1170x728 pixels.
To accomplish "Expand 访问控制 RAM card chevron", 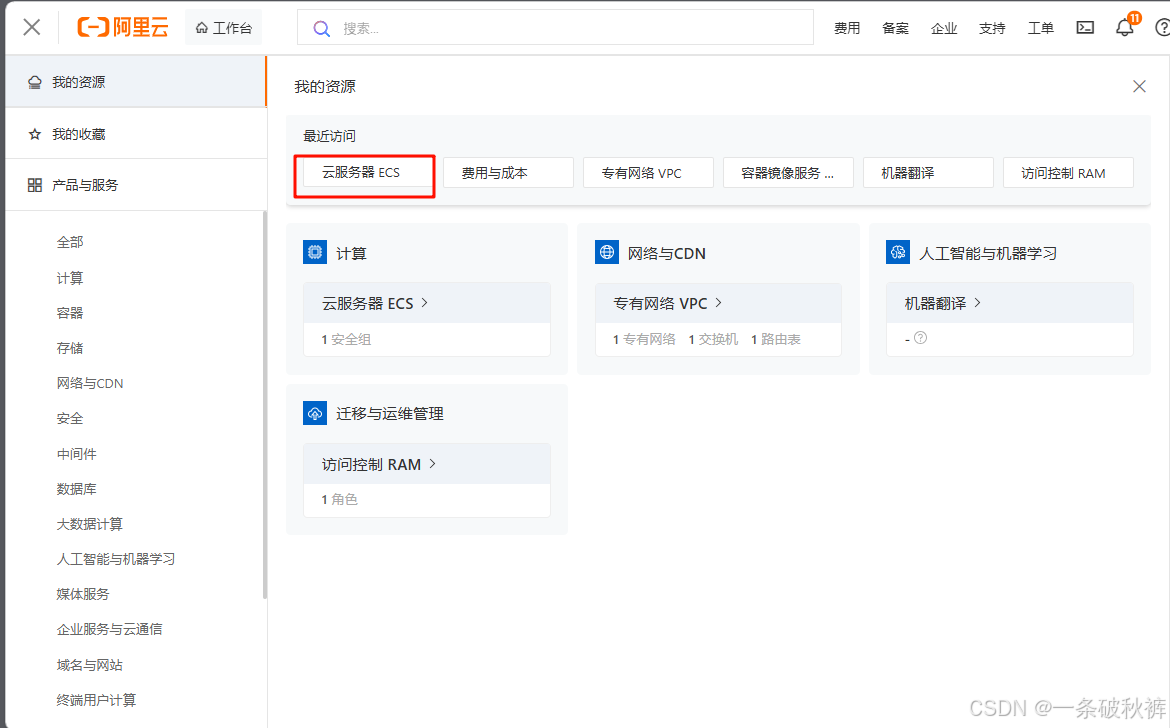I will click(x=432, y=464).
